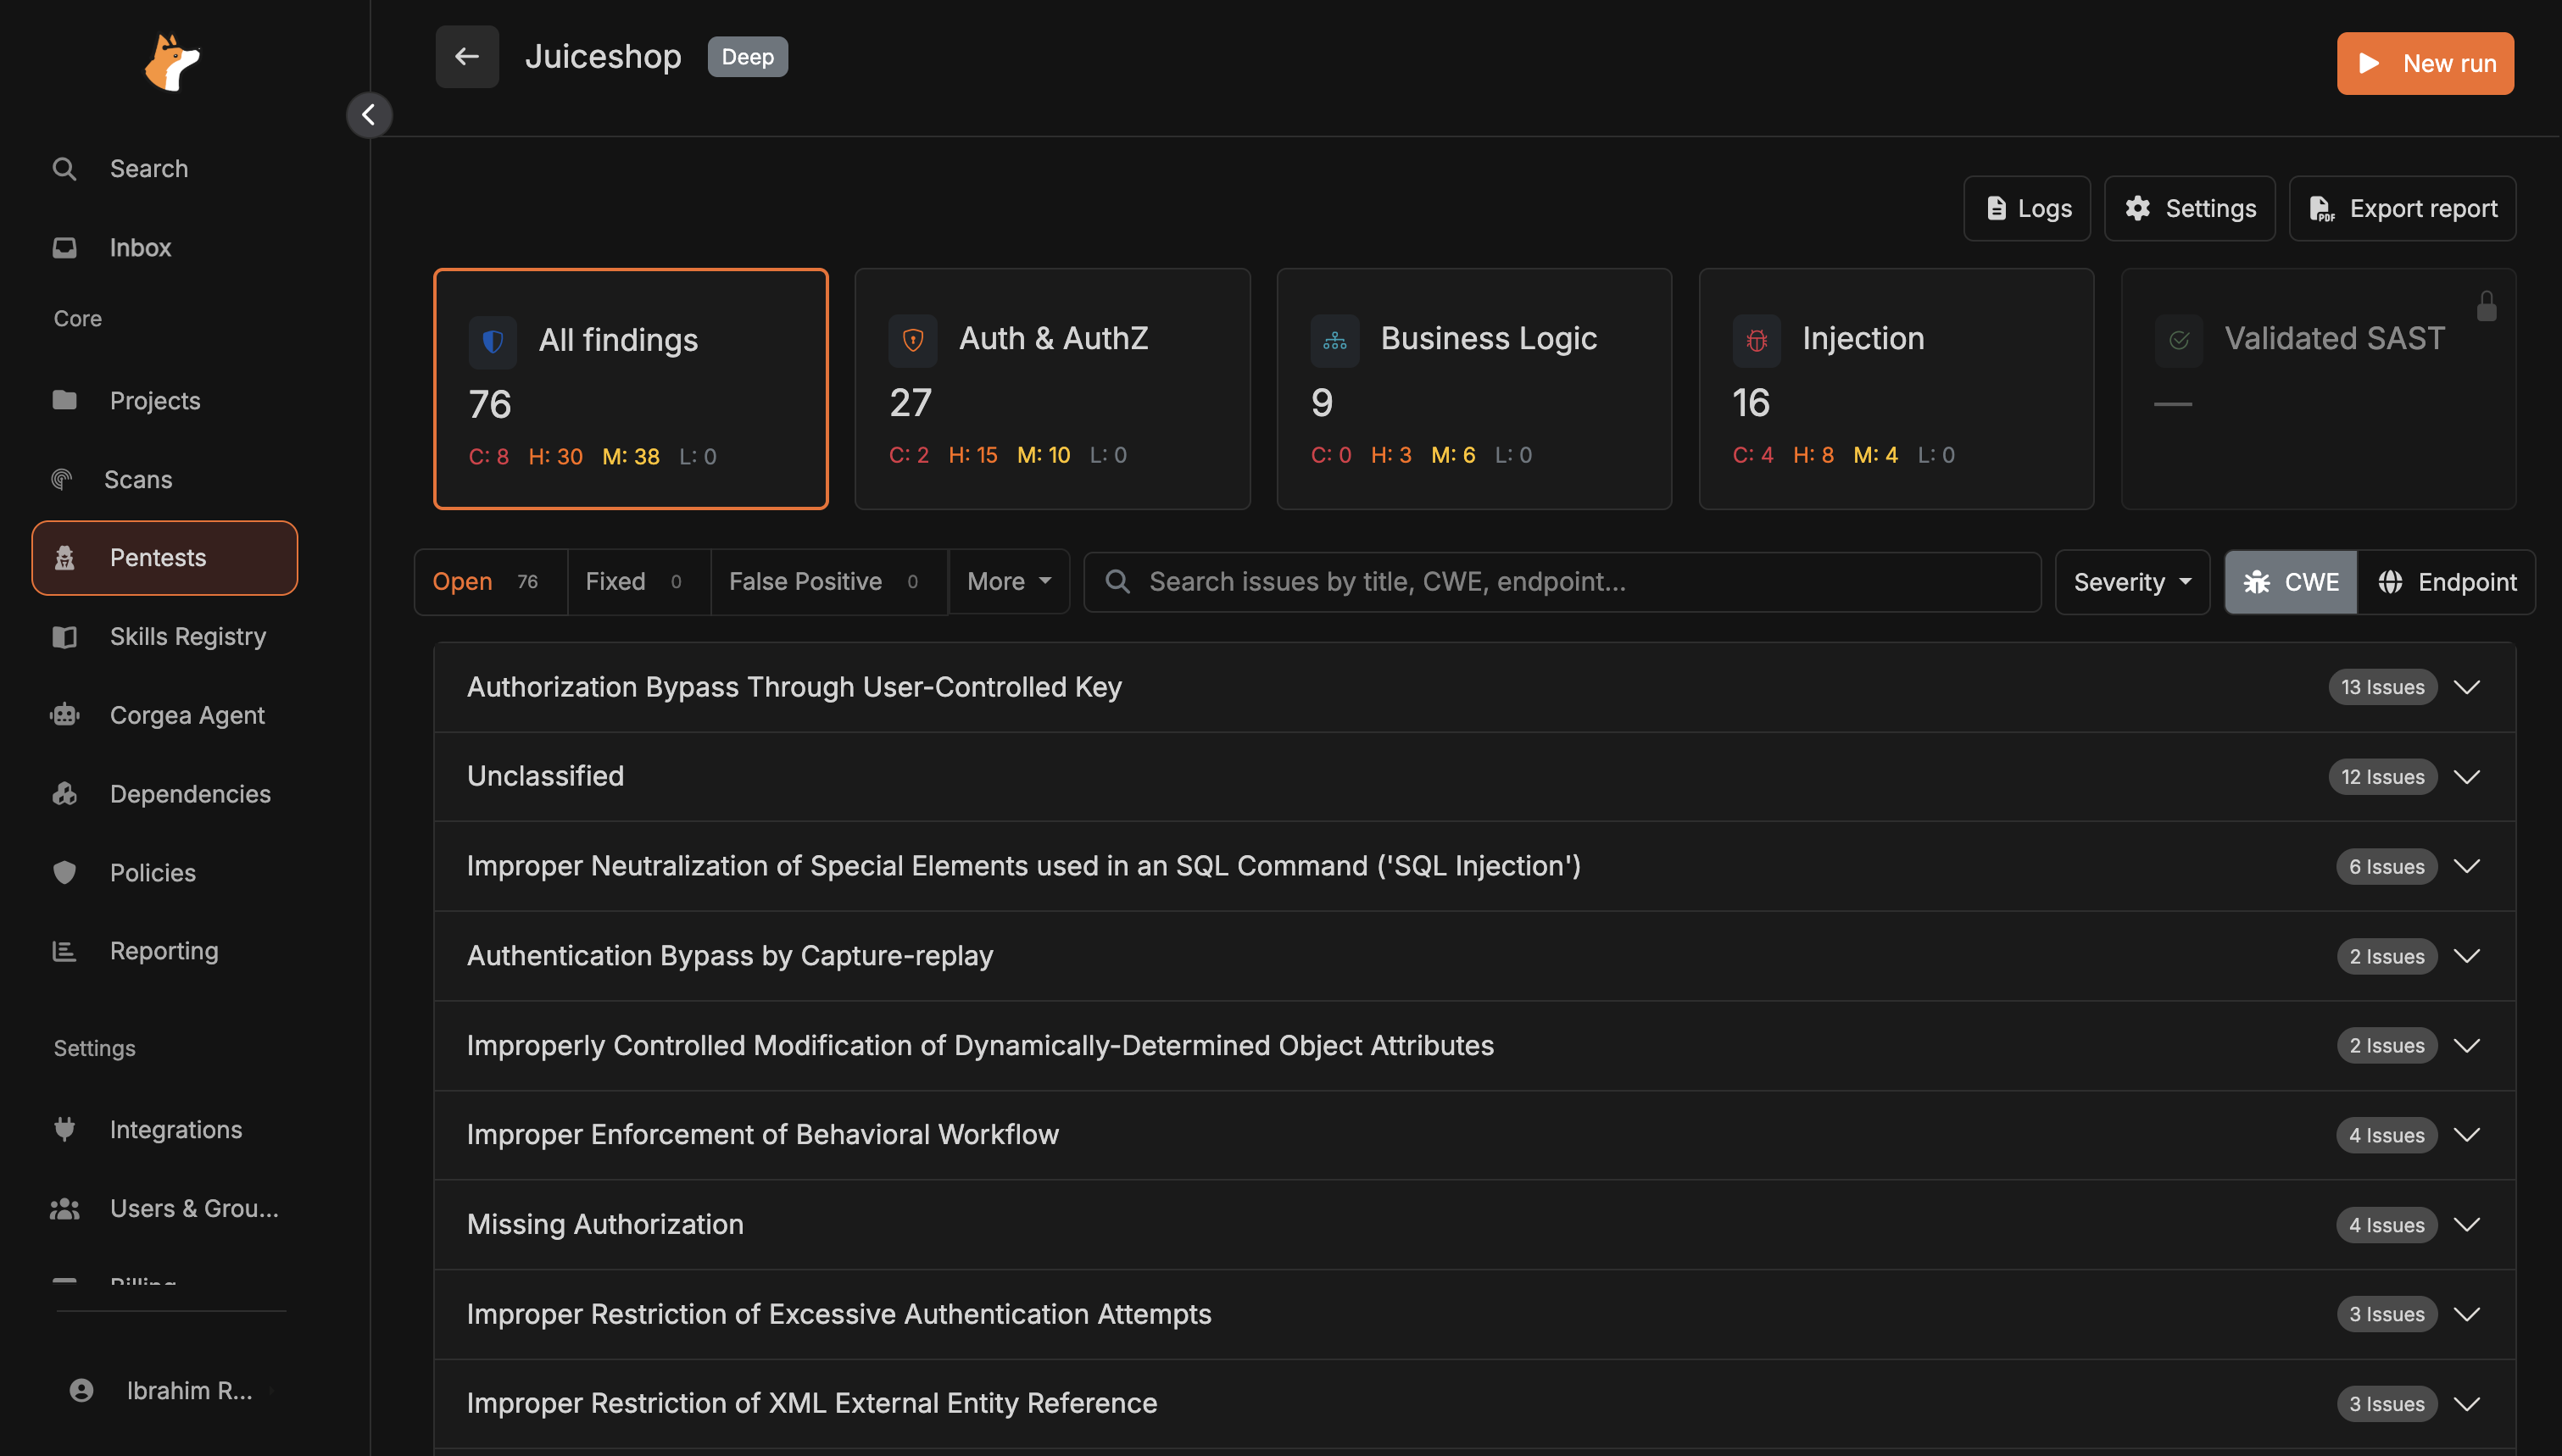The height and width of the screenshot is (1456, 2562).
Task: Click the Validated SAST checkmark icon
Action: [2179, 340]
